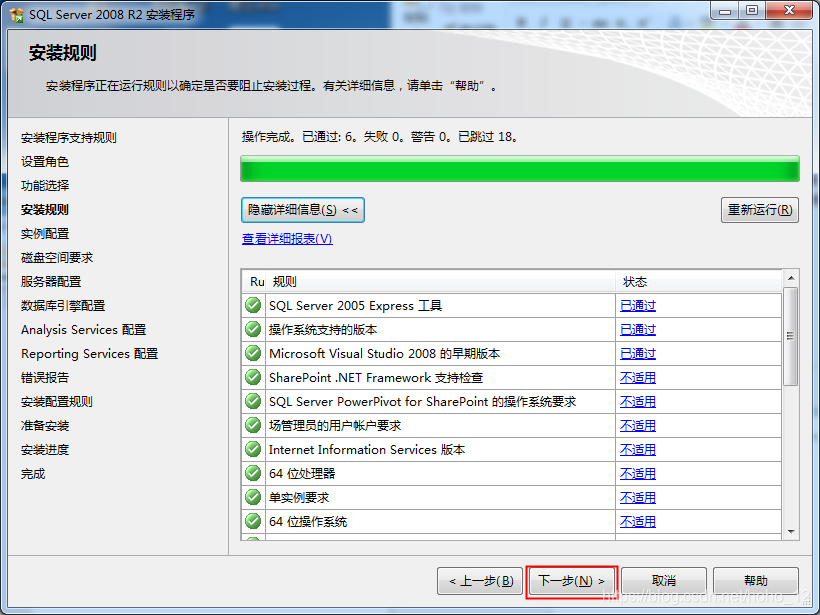Viewport: 820px width, 615px height.
Task: Click the checkmark icon beside 64 位操作系统
Action: 253,521
